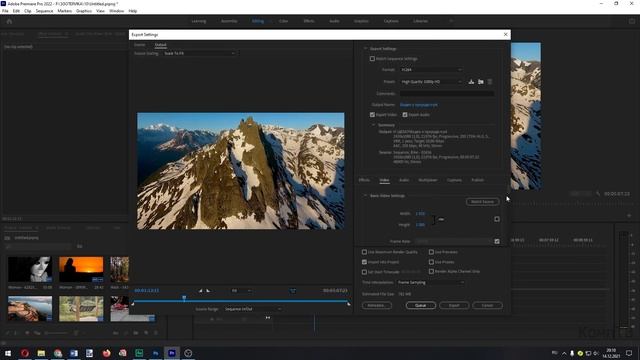
Task: Click the Premiere Pro taskbar icon
Action: pyautogui.click(x=172, y=353)
